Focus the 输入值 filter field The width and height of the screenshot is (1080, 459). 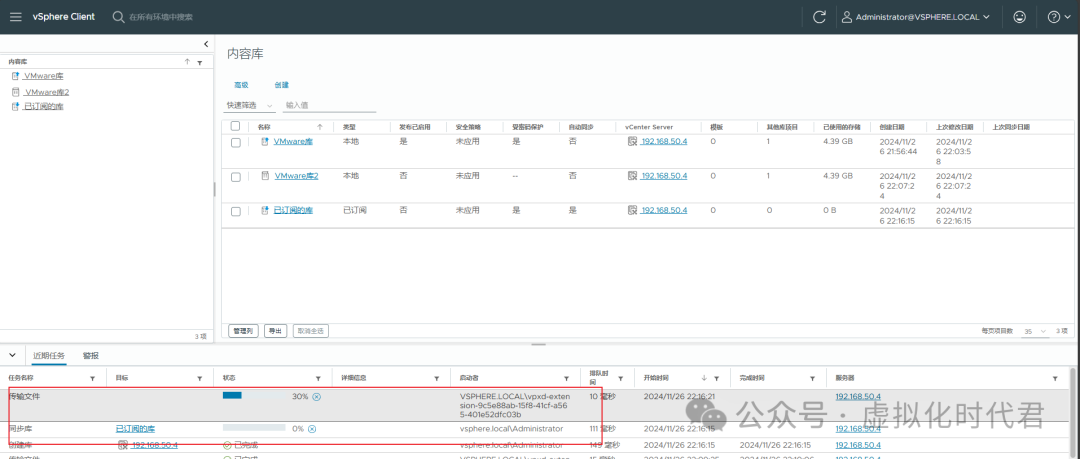coord(330,105)
